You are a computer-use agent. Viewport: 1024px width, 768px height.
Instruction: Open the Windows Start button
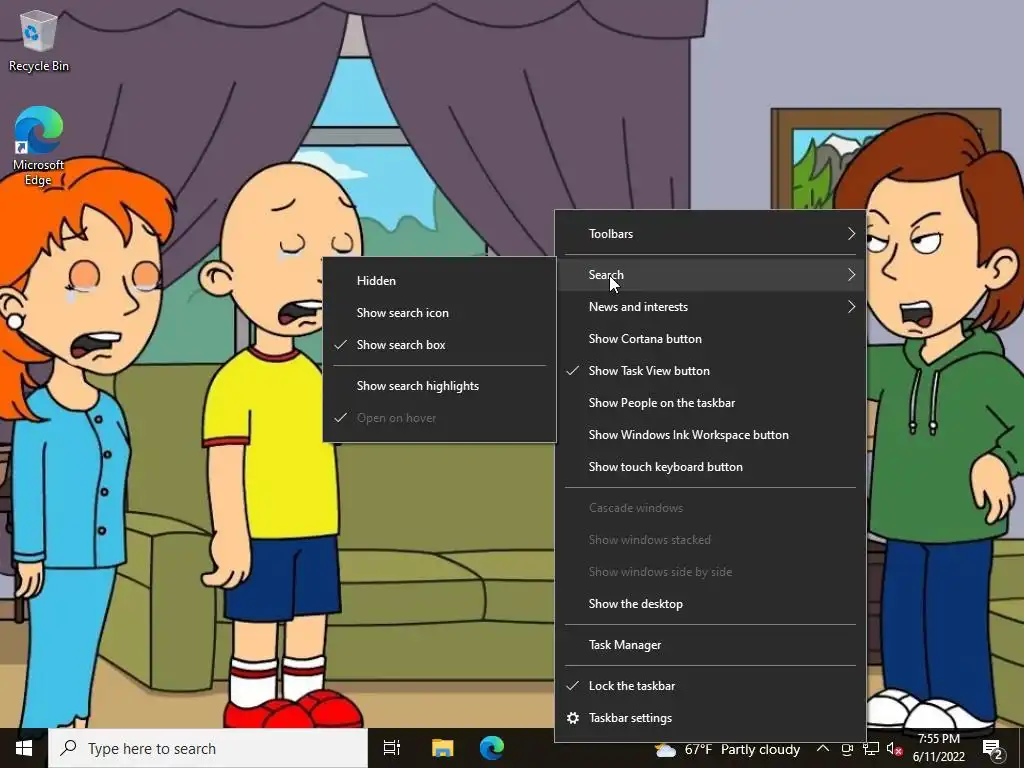click(x=24, y=748)
